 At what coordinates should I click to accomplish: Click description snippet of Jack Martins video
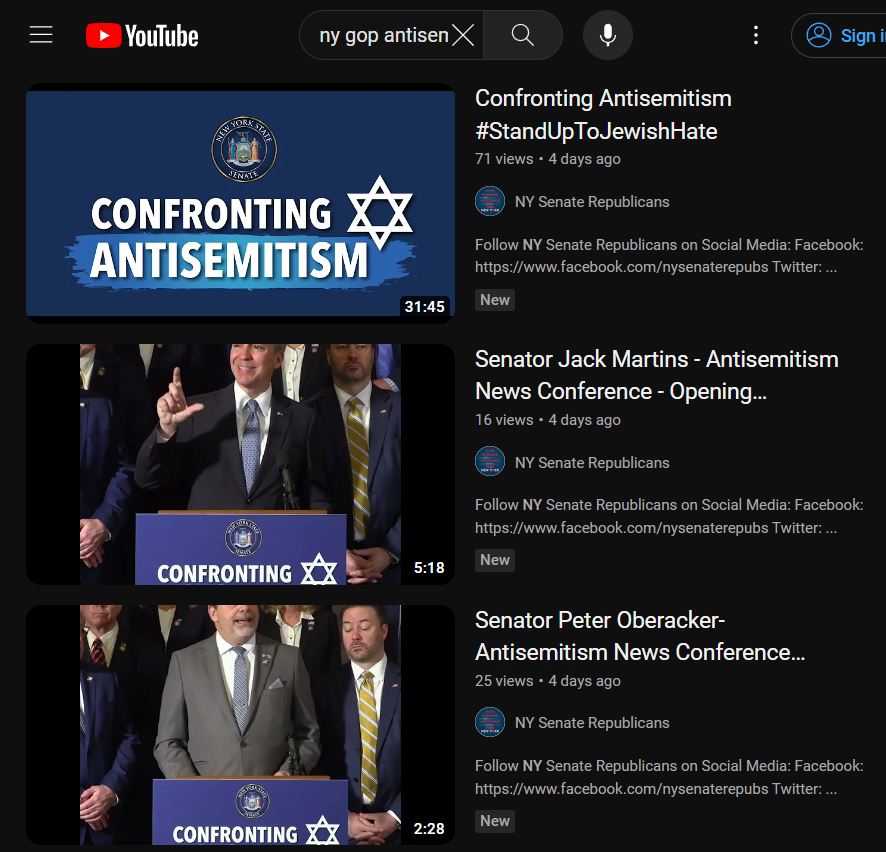[x=669, y=516]
